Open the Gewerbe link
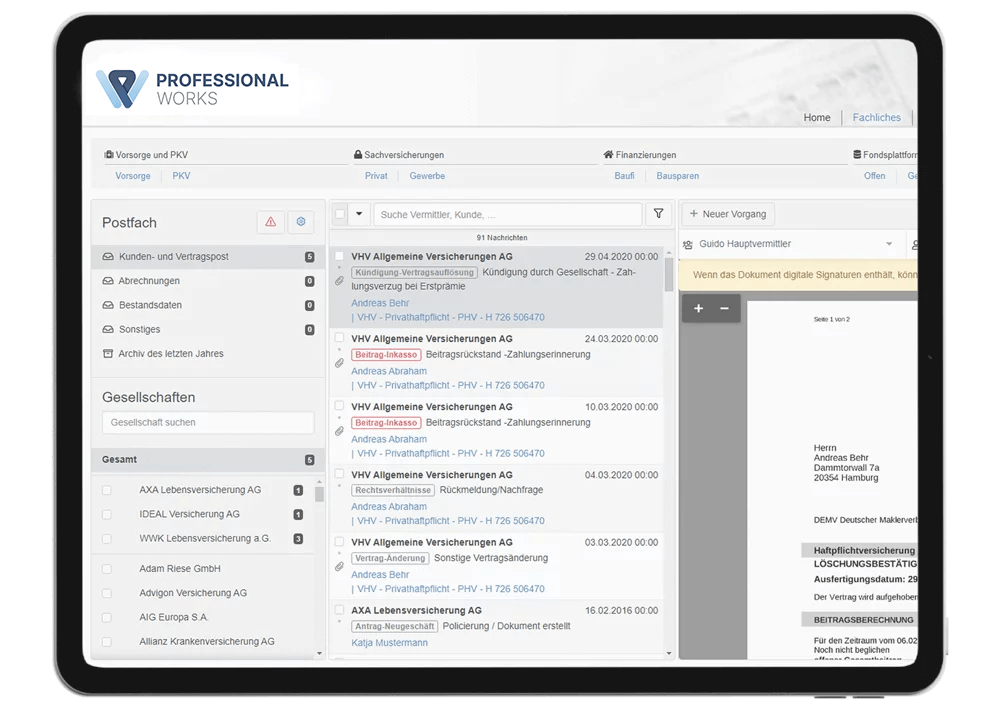1000x709 pixels. tap(427, 176)
